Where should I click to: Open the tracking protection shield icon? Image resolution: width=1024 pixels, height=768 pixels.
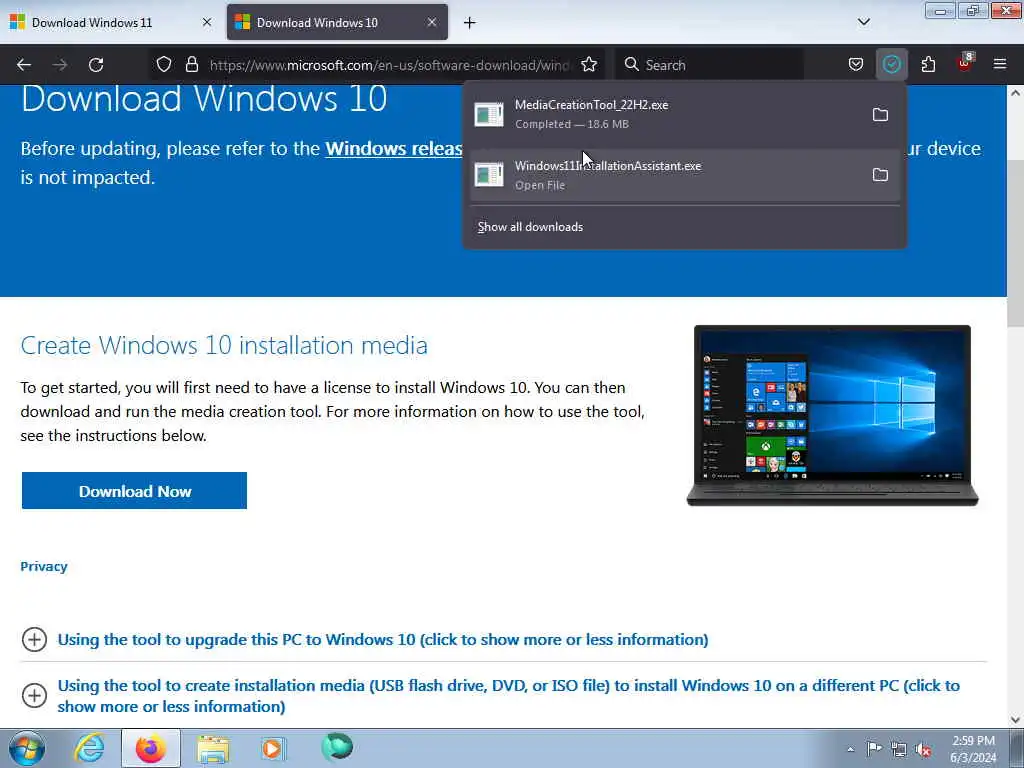[164, 65]
